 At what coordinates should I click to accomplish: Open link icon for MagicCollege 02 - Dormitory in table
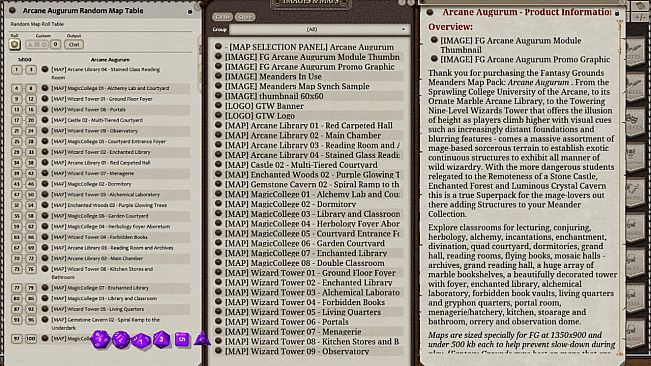pyautogui.click(x=45, y=184)
